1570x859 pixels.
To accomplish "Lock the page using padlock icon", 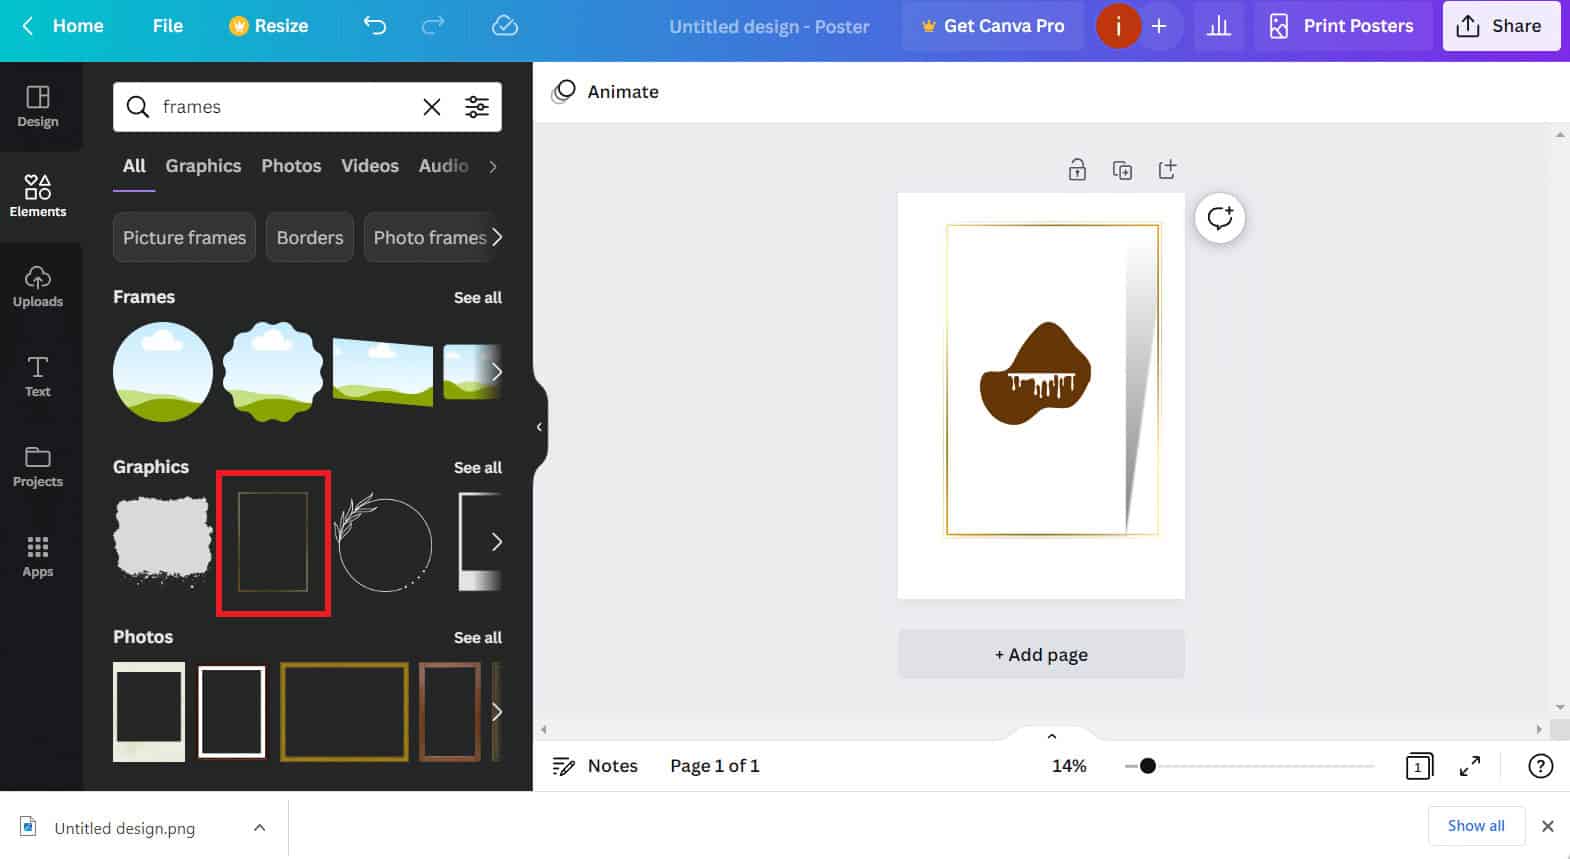I will [x=1077, y=169].
